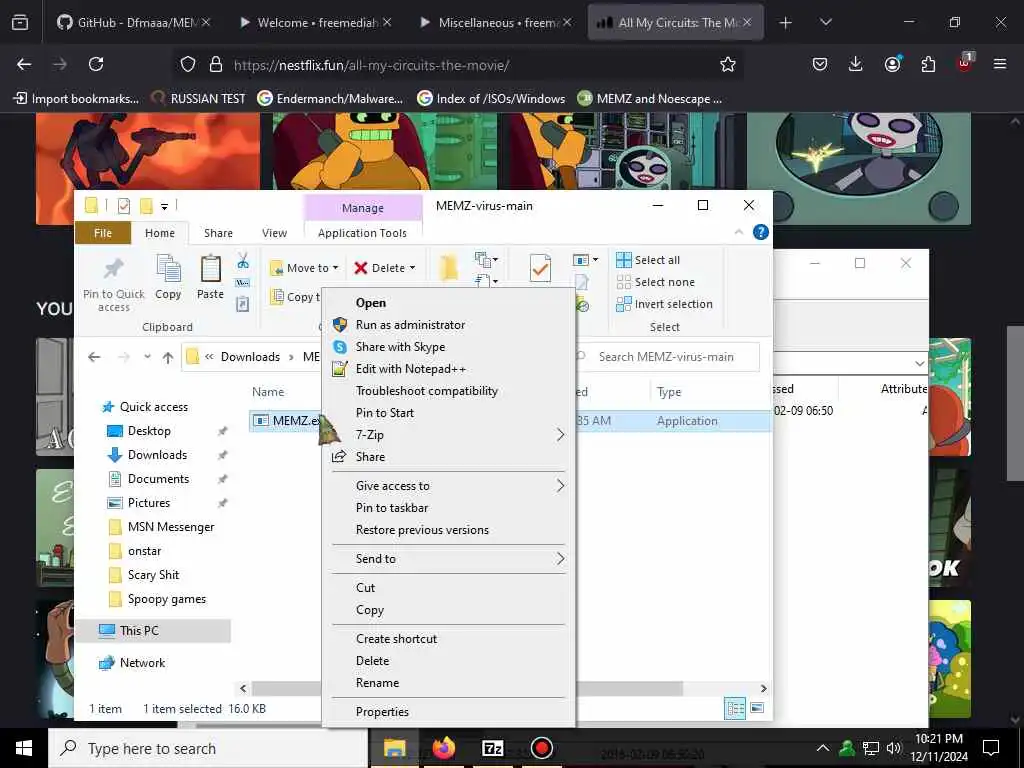
Task: Open RUSSIAN TEST bookmark
Action: 199,99
